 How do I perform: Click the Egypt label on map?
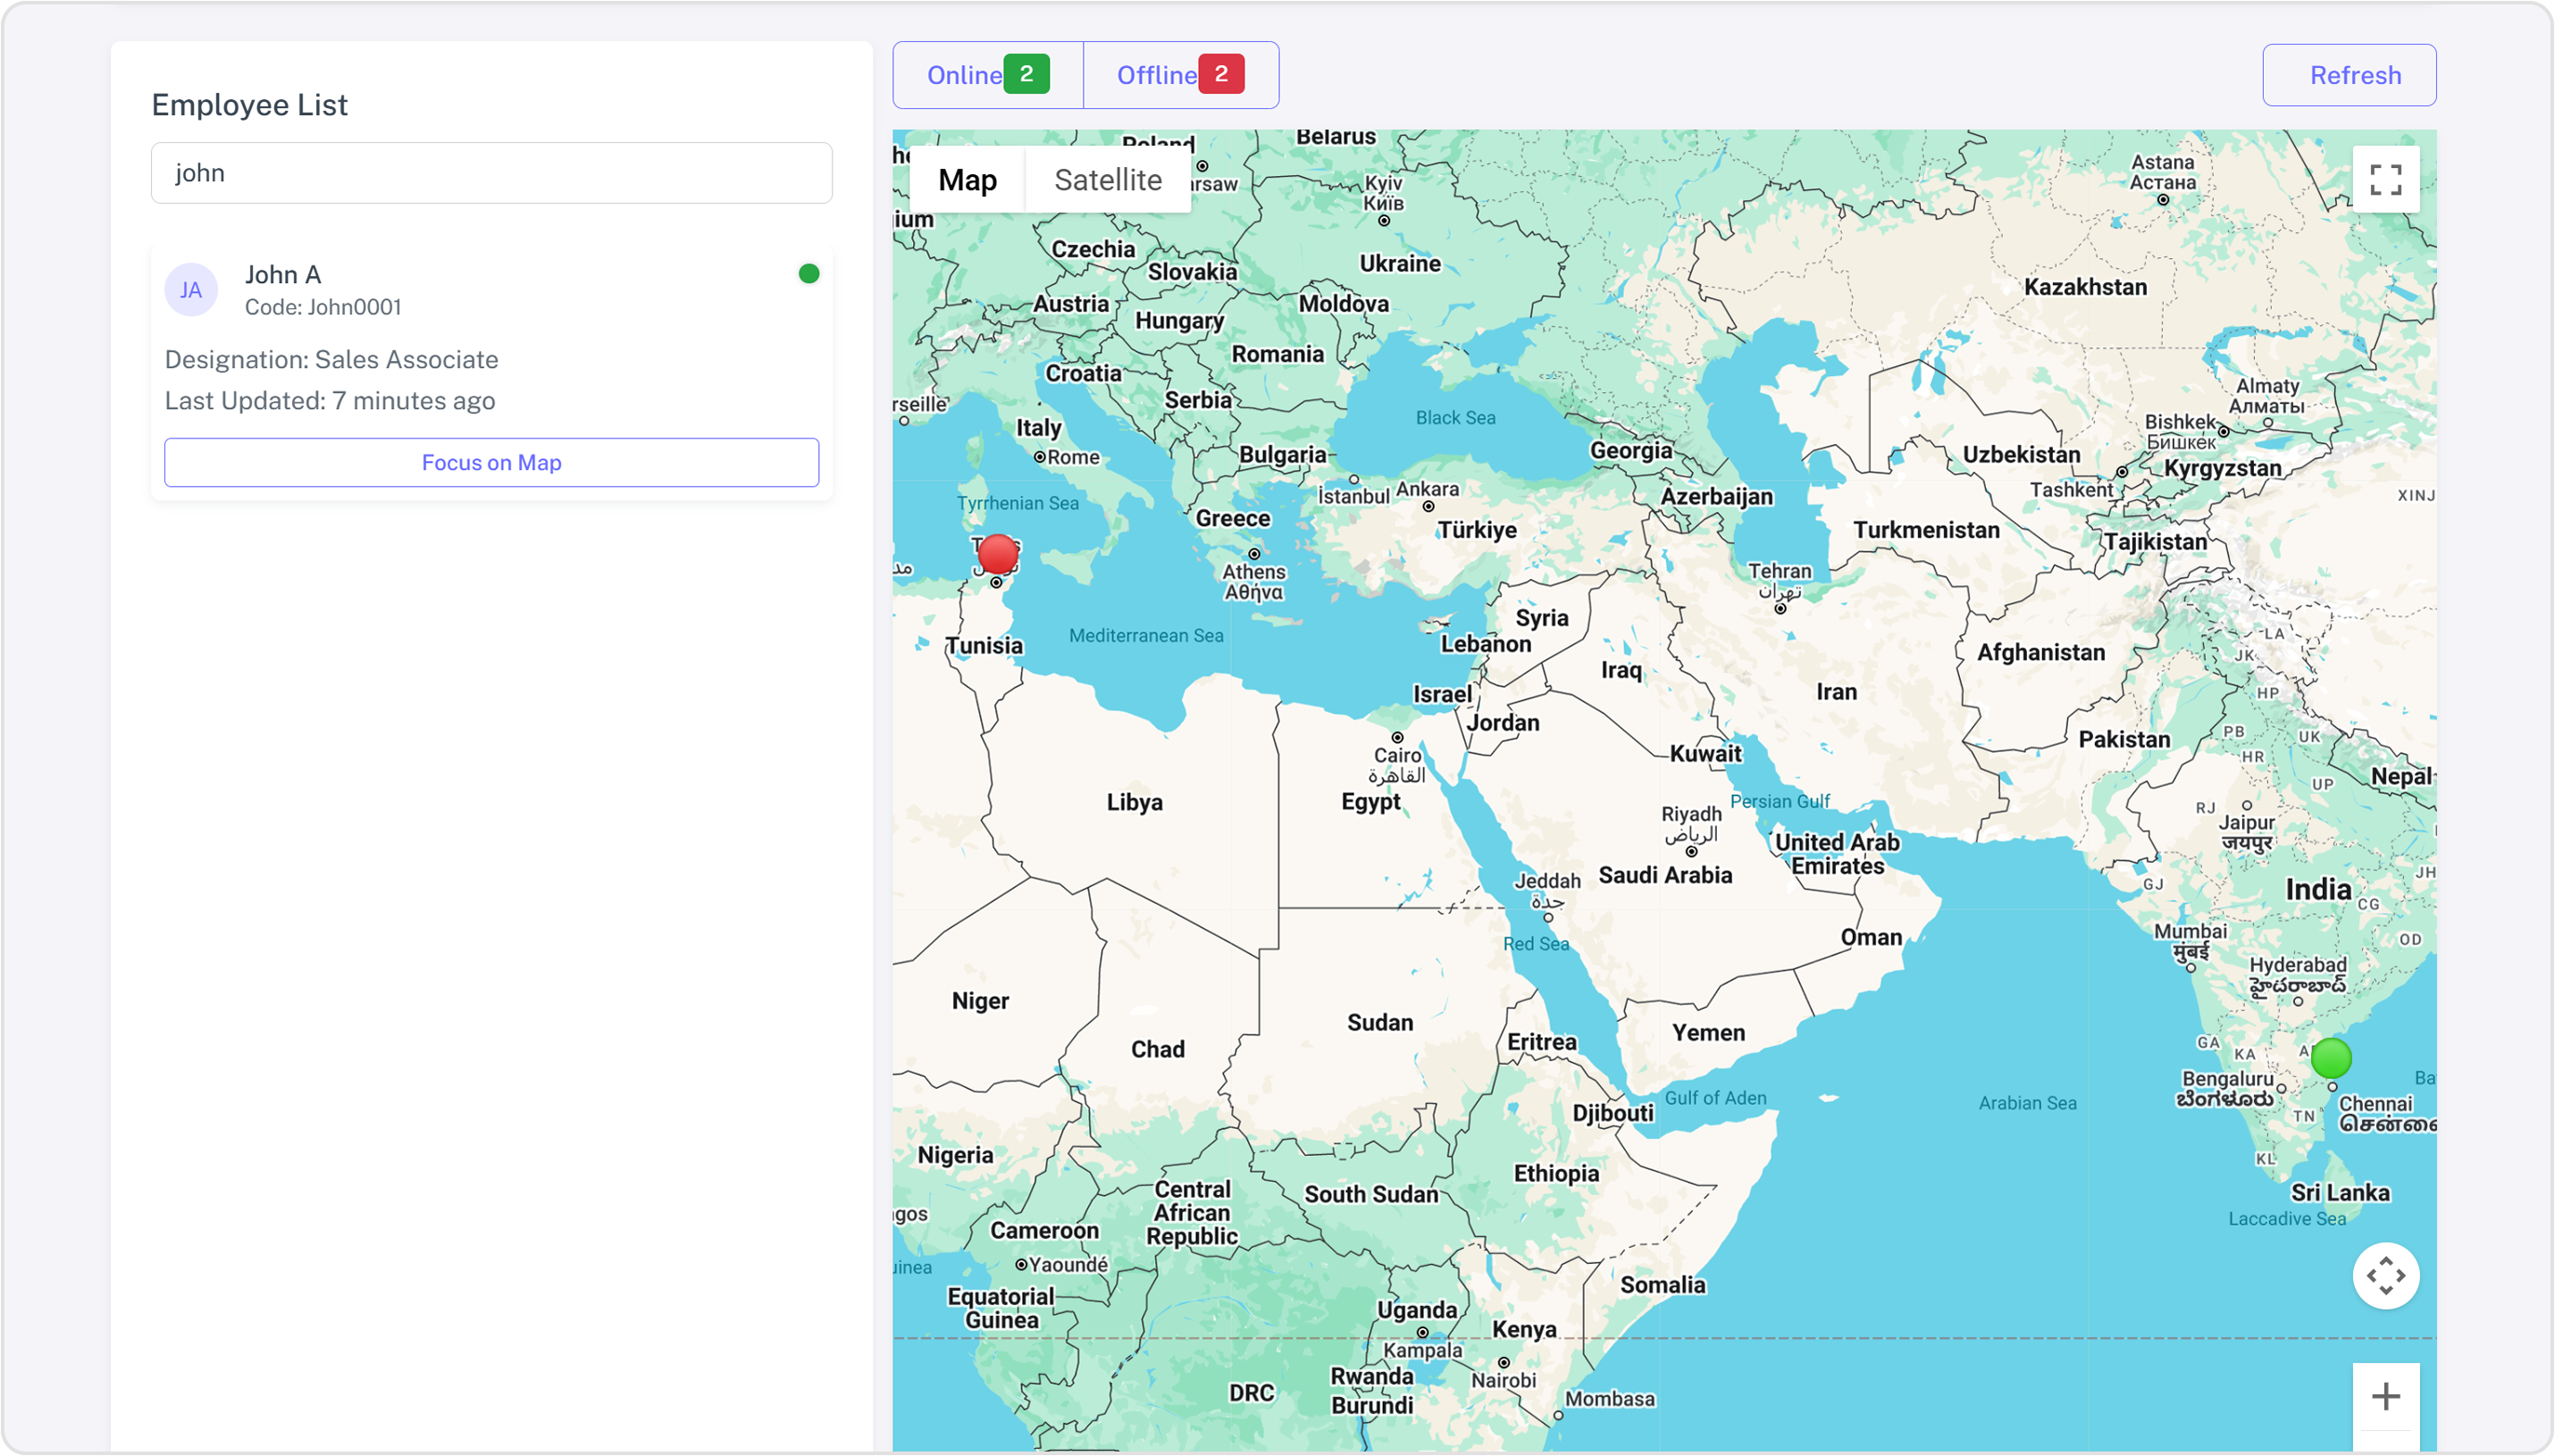(x=1370, y=802)
